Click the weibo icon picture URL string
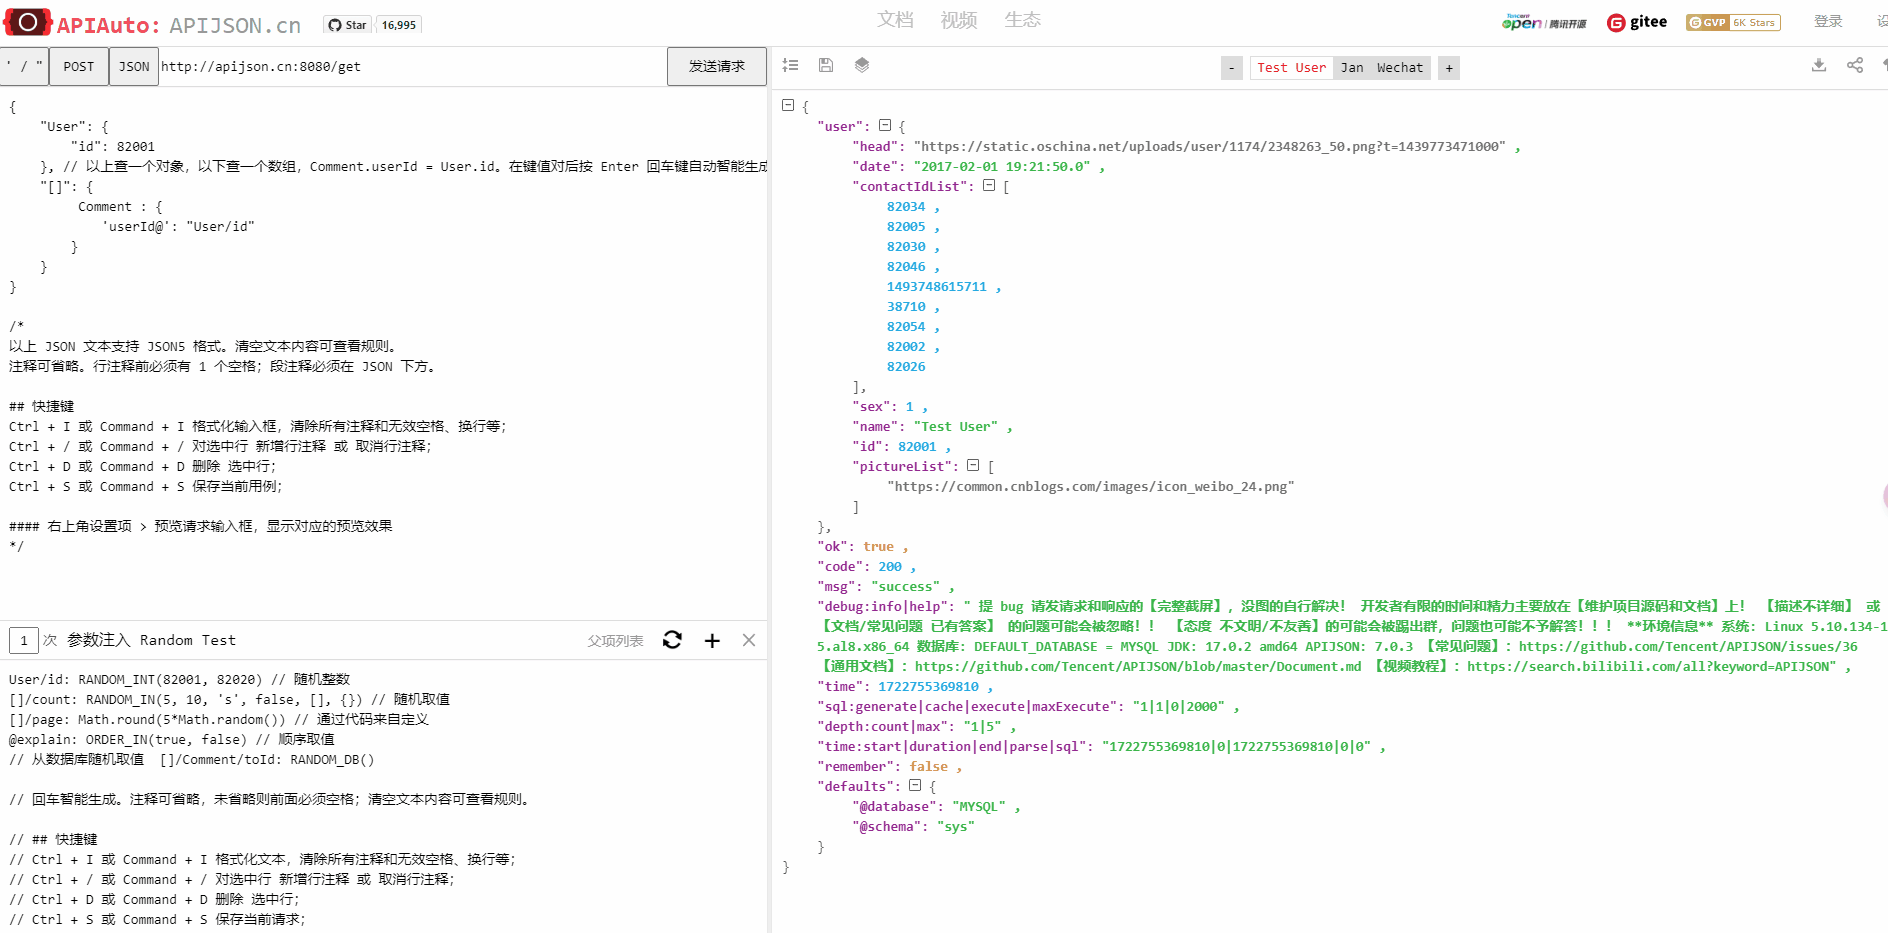This screenshot has height=933, width=1888. (x=1091, y=487)
